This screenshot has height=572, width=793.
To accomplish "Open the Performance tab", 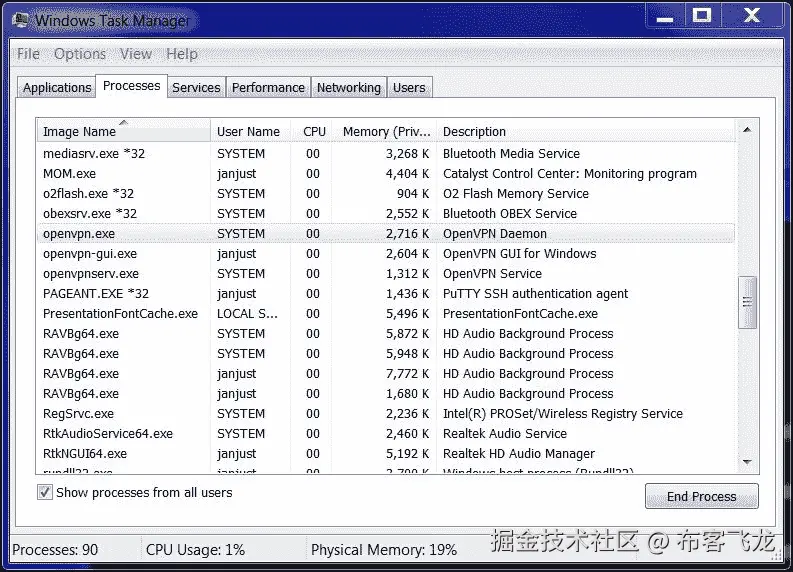I will (268, 87).
